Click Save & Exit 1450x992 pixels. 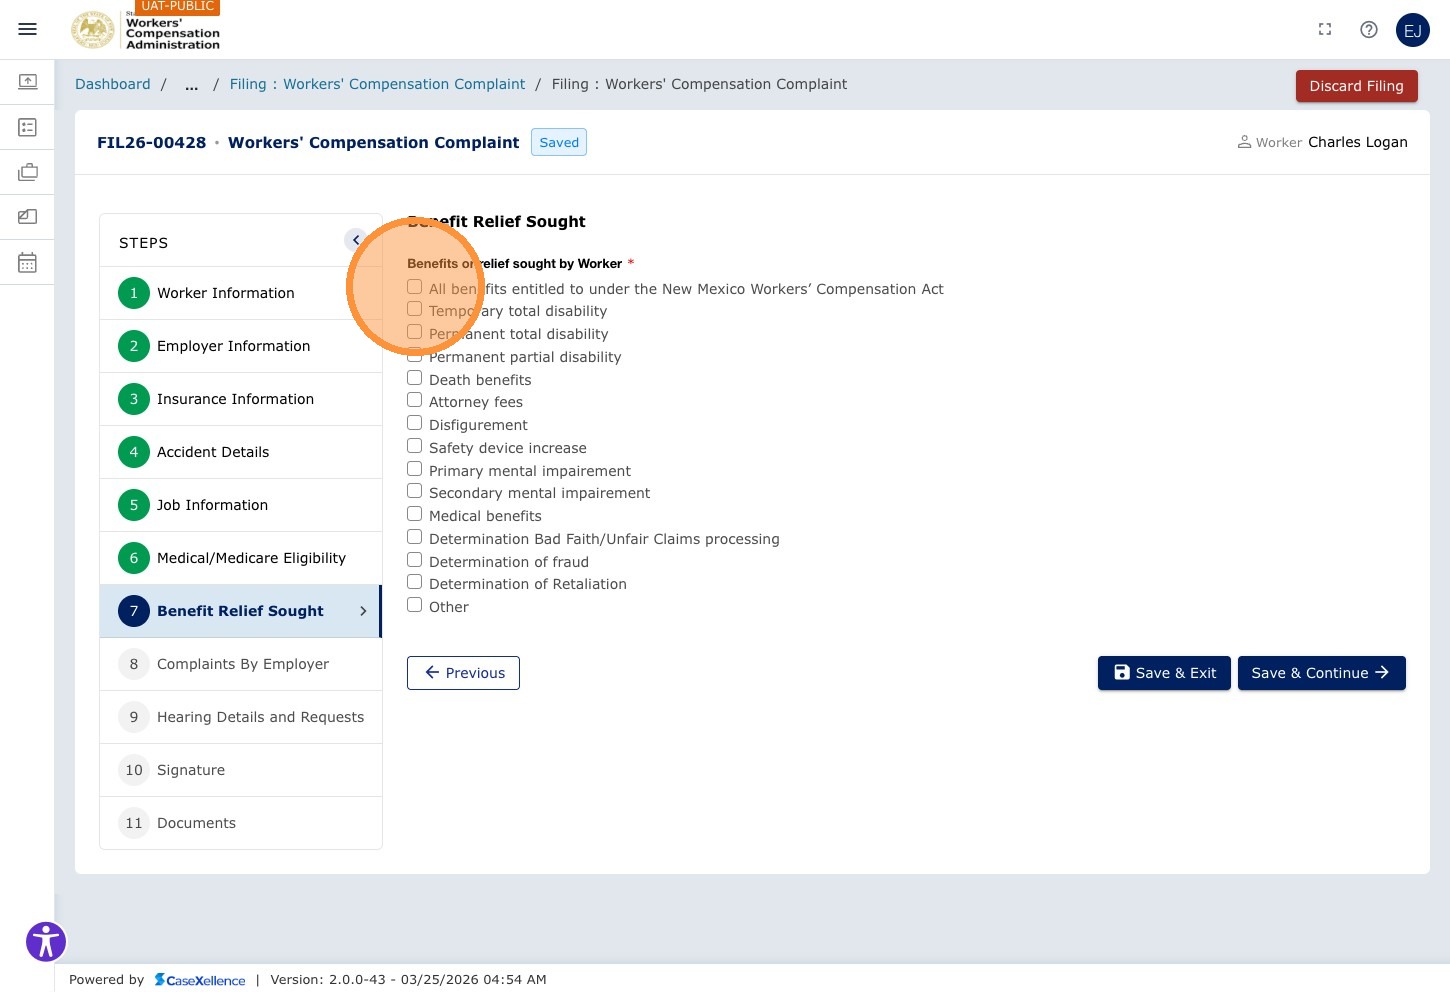pos(1164,673)
